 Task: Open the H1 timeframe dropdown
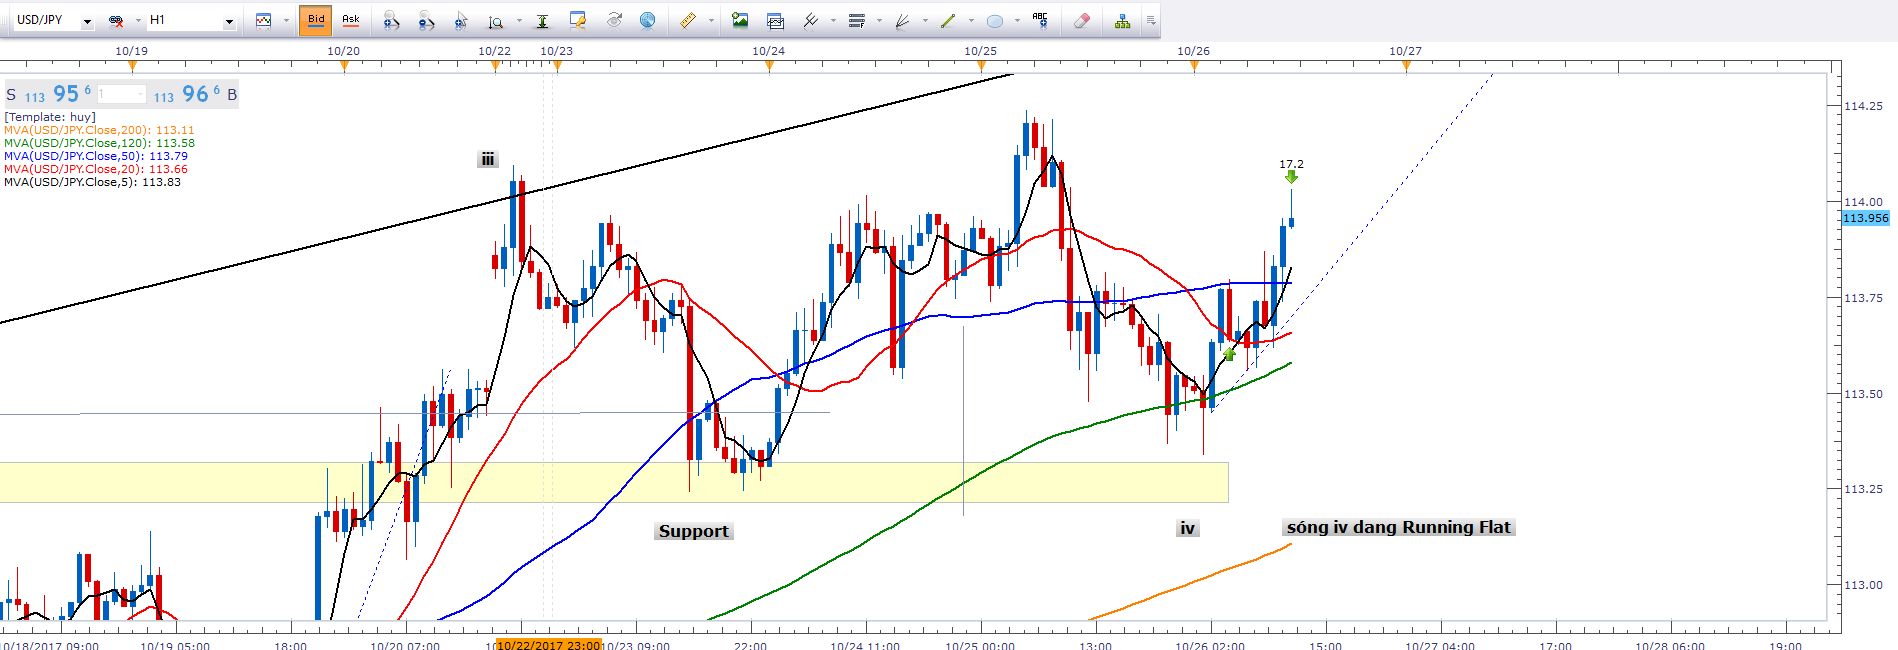[229, 21]
